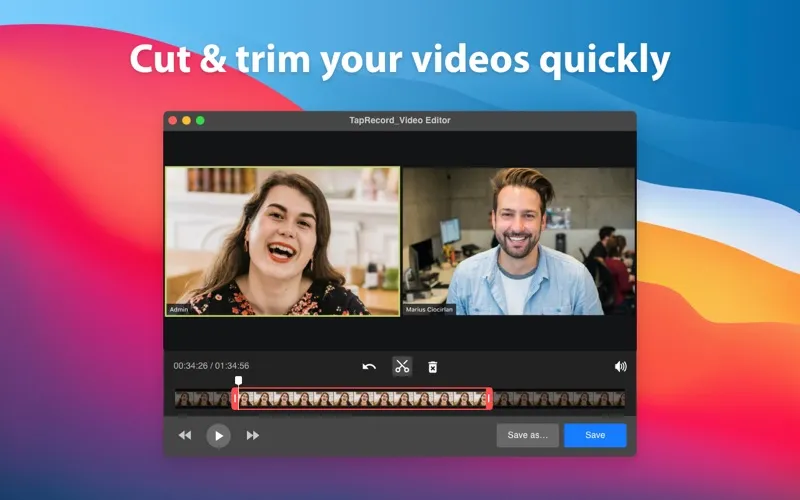Click the 00:34:26 / 01:34:56 time readout
This screenshot has width=800, height=500.
pos(211,366)
